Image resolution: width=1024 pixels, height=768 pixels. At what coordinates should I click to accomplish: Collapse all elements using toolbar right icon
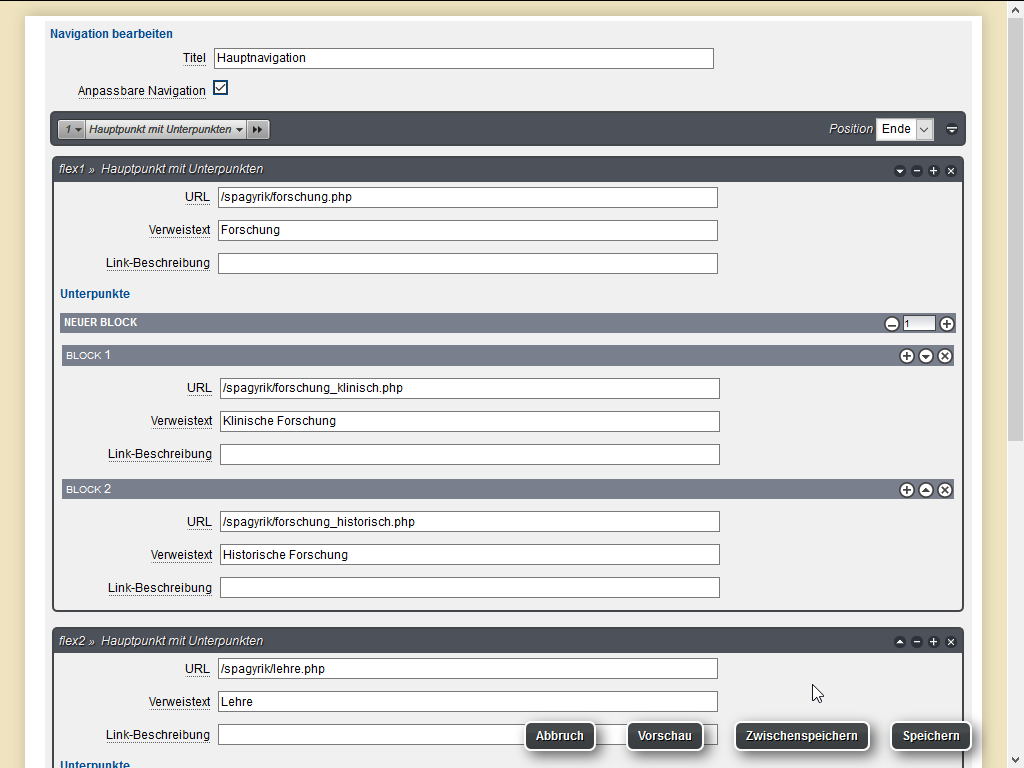(951, 129)
